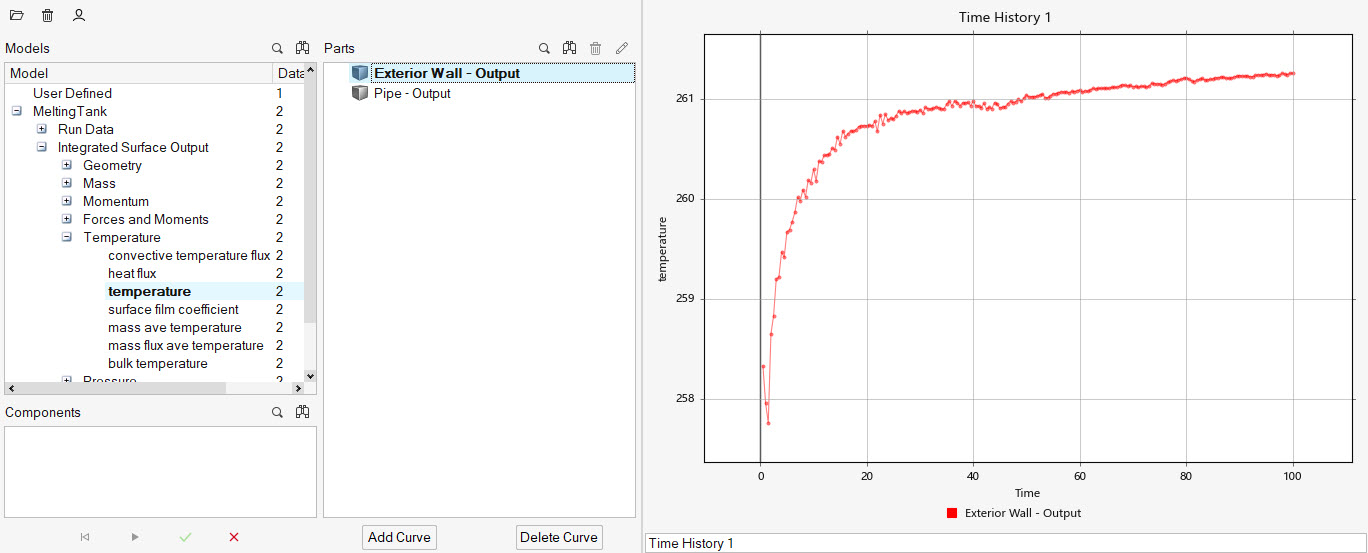The width and height of the screenshot is (1368, 553).
Task: Expand the Run Data node
Action: point(42,130)
